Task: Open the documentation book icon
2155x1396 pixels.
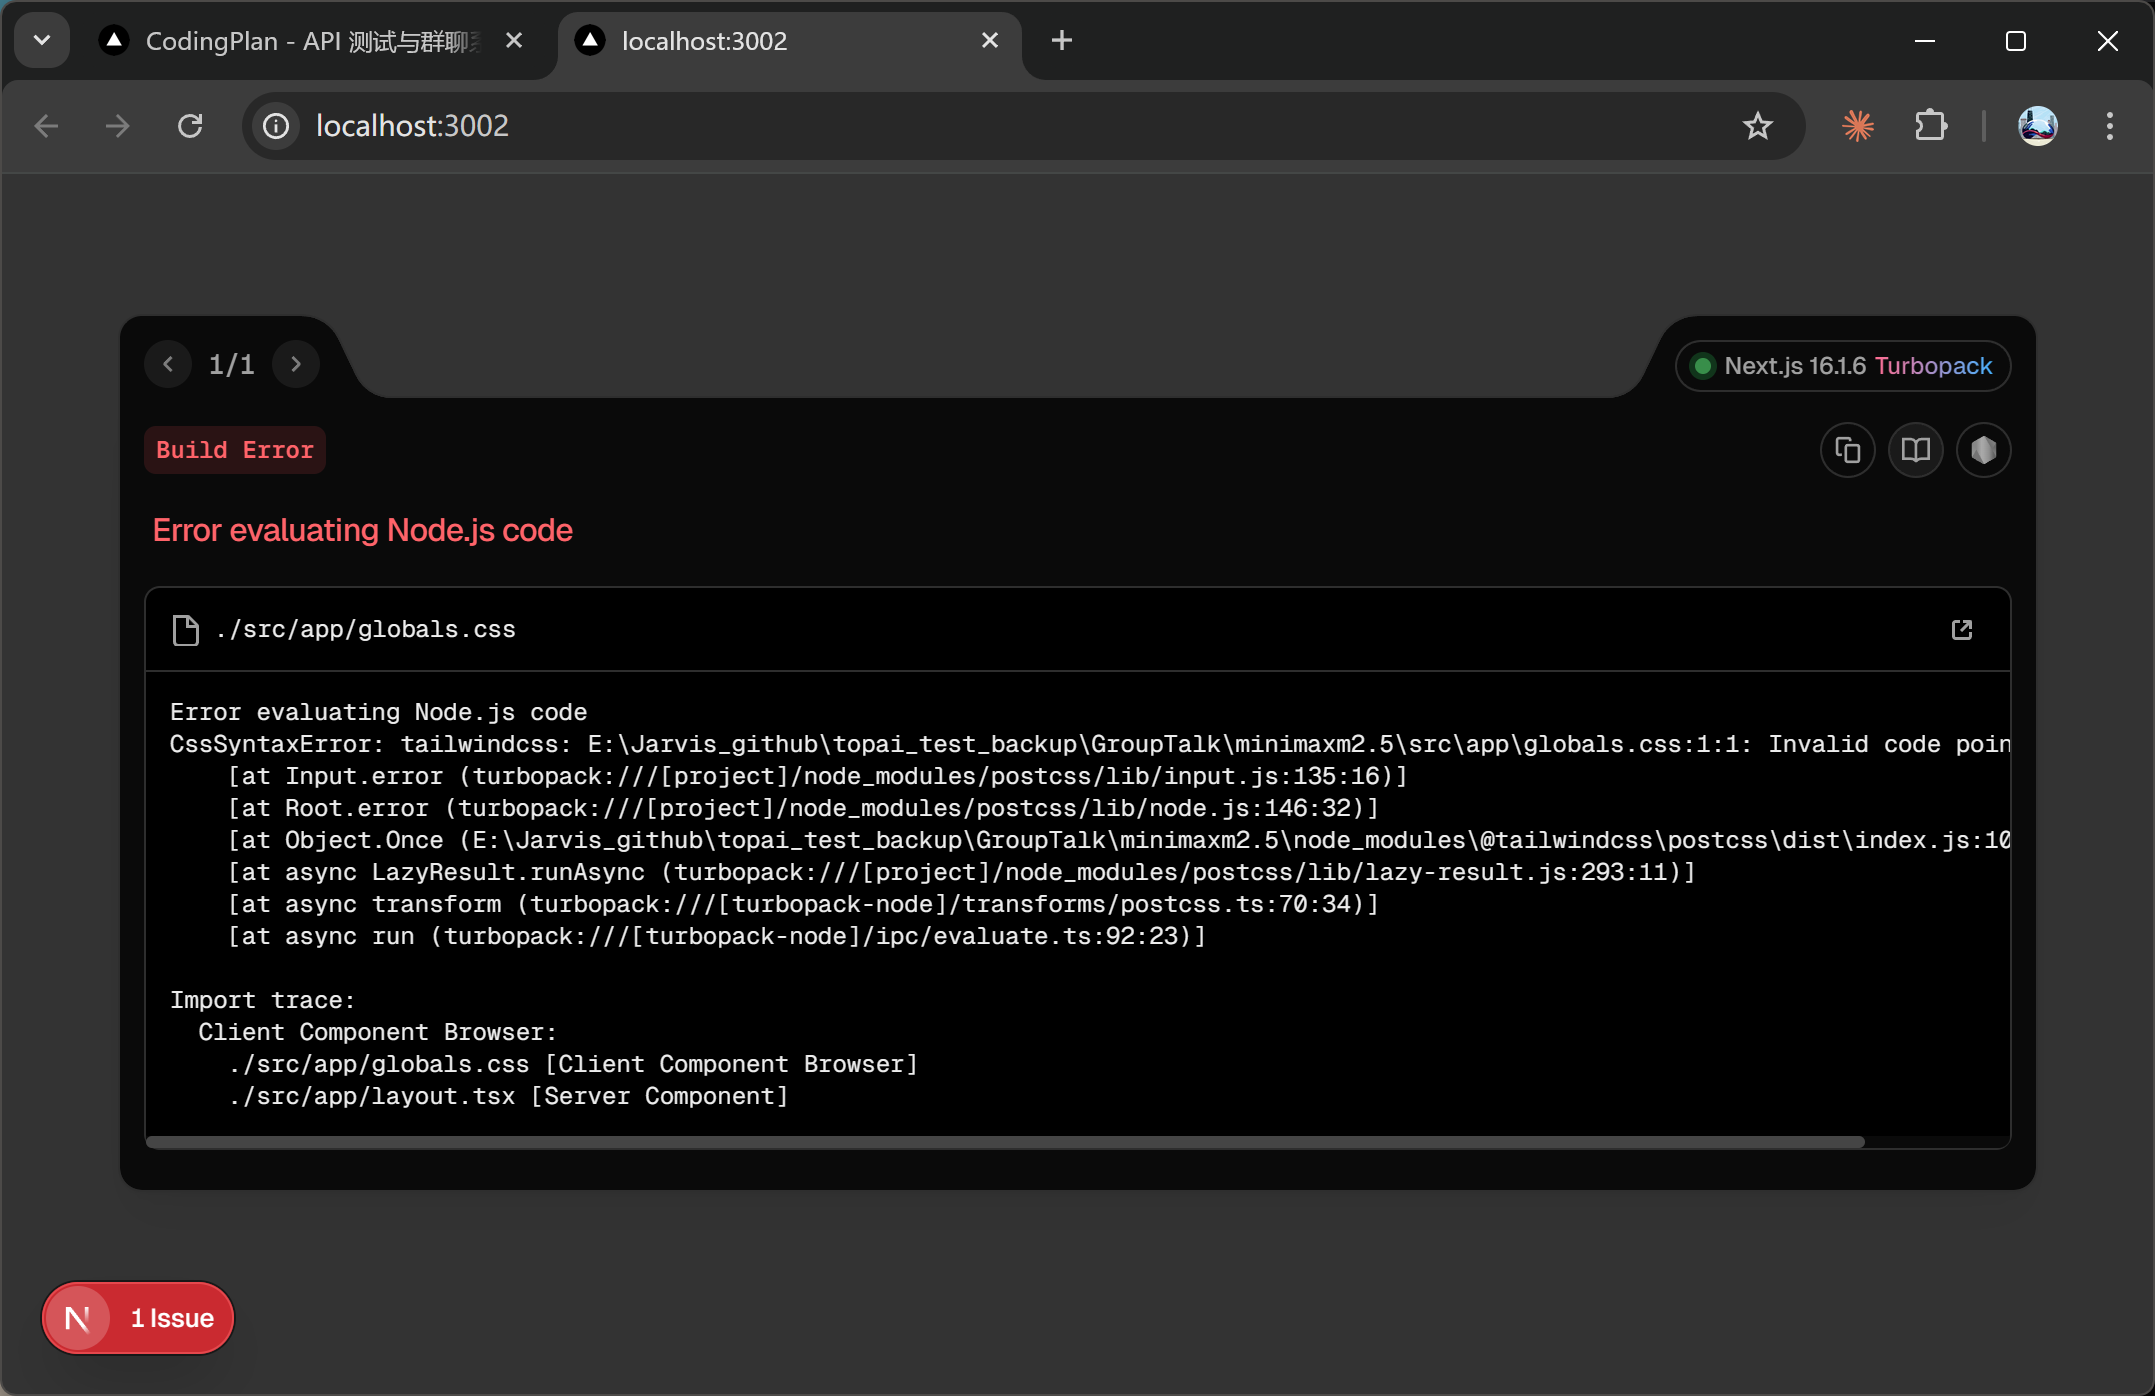Action: (x=1915, y=450)
